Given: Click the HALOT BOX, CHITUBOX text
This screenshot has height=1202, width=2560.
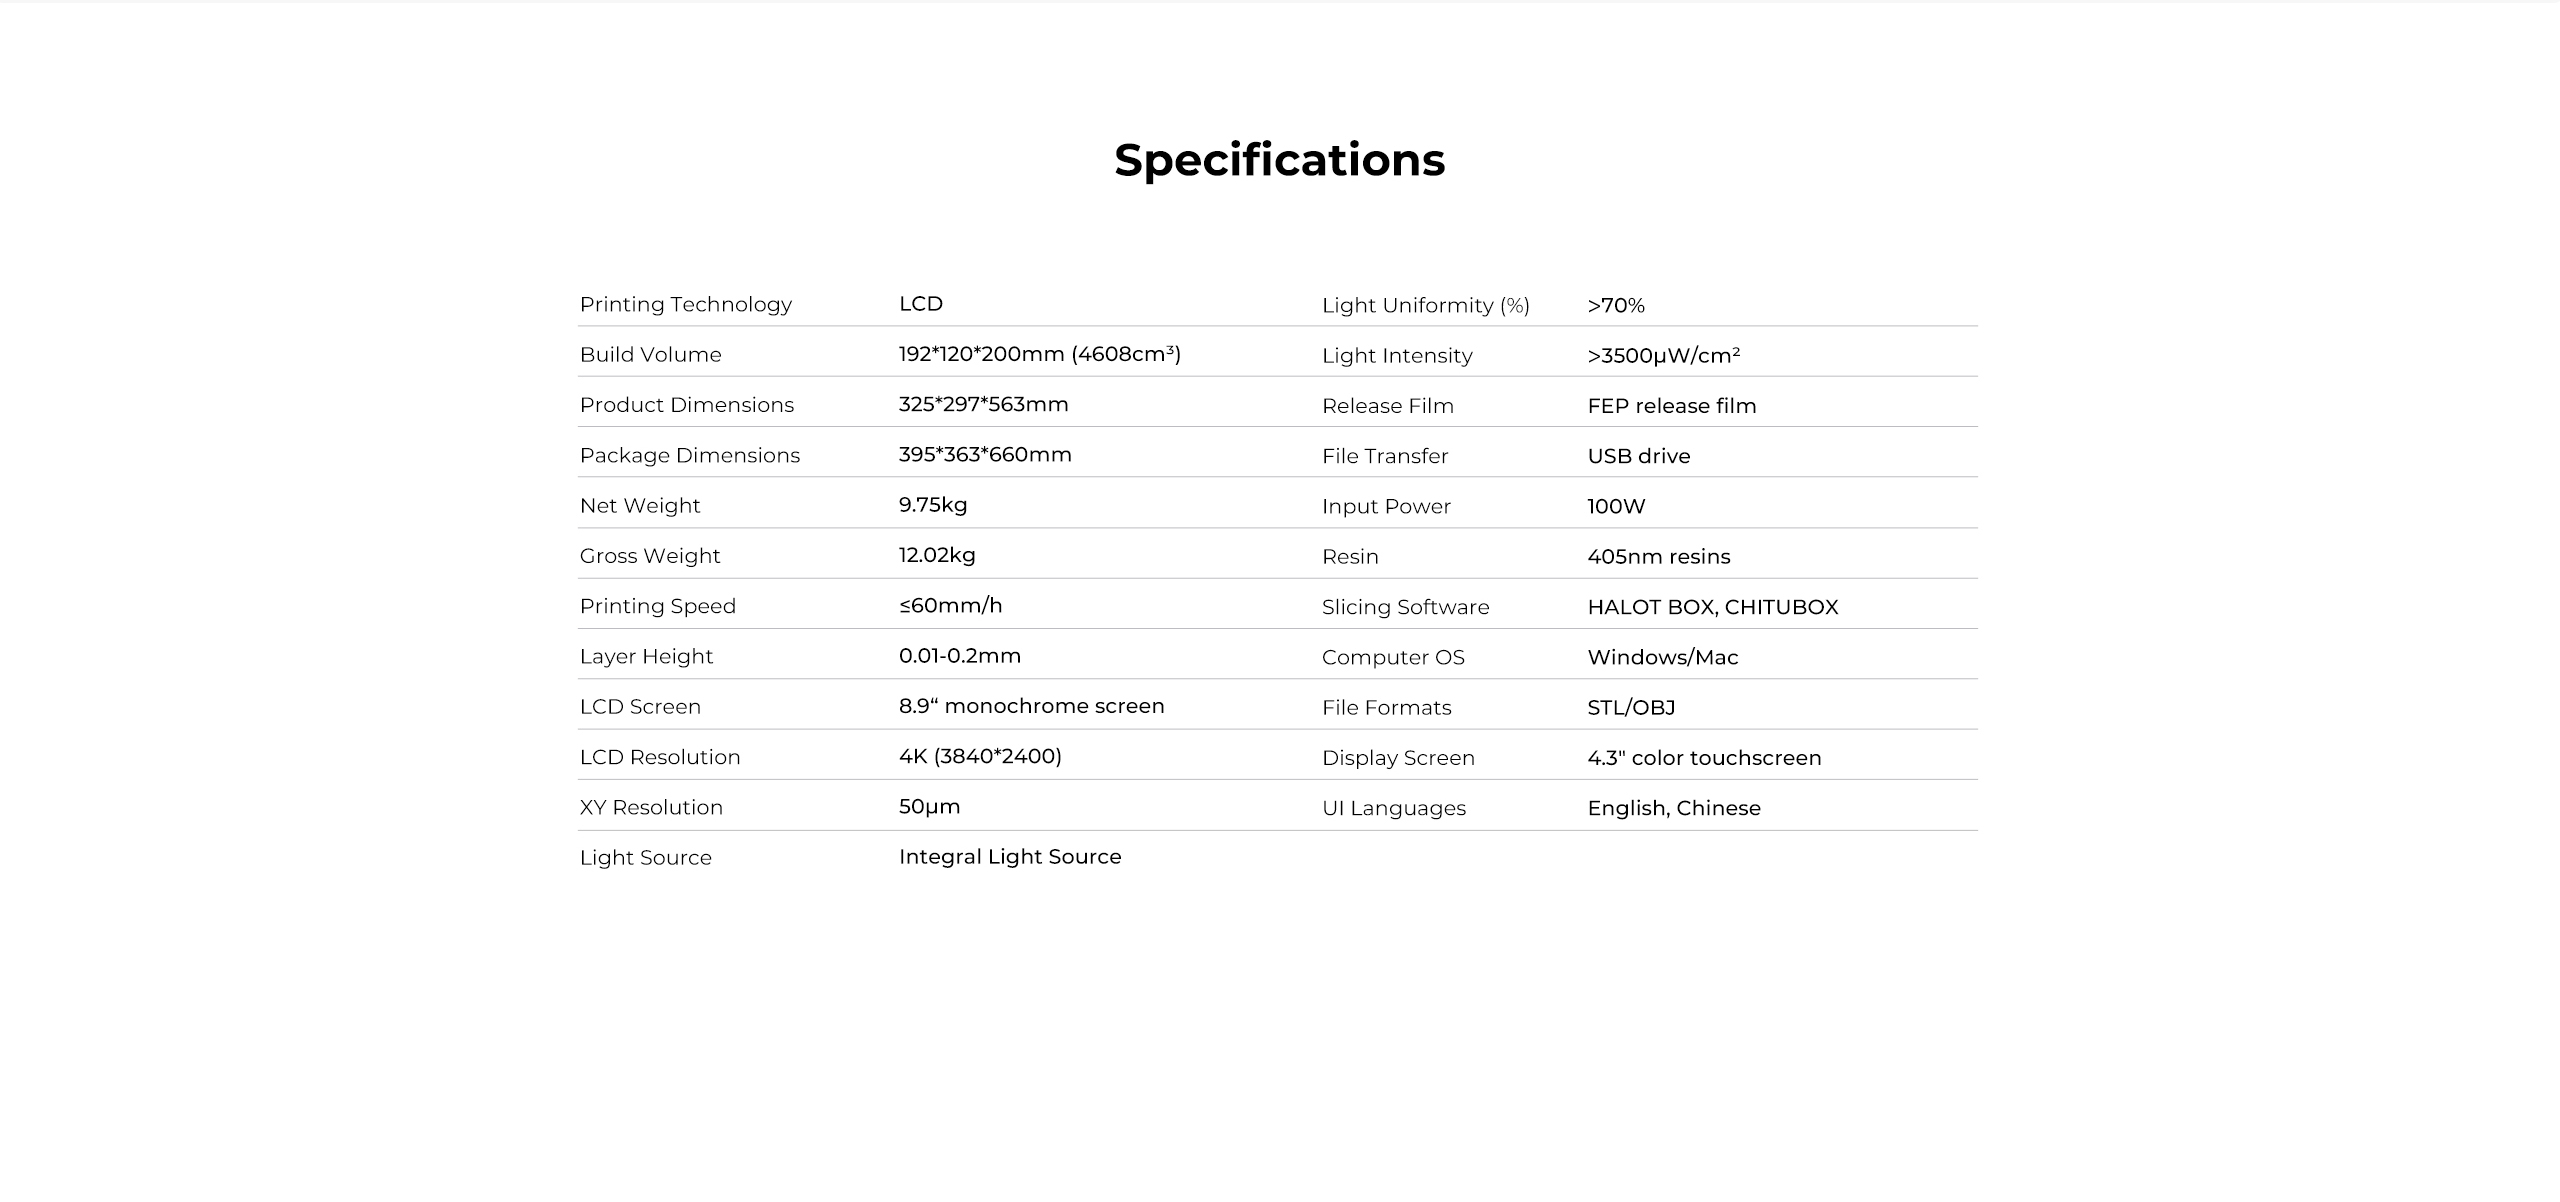Looking at the screenshot, I should tap(1712, 607).
